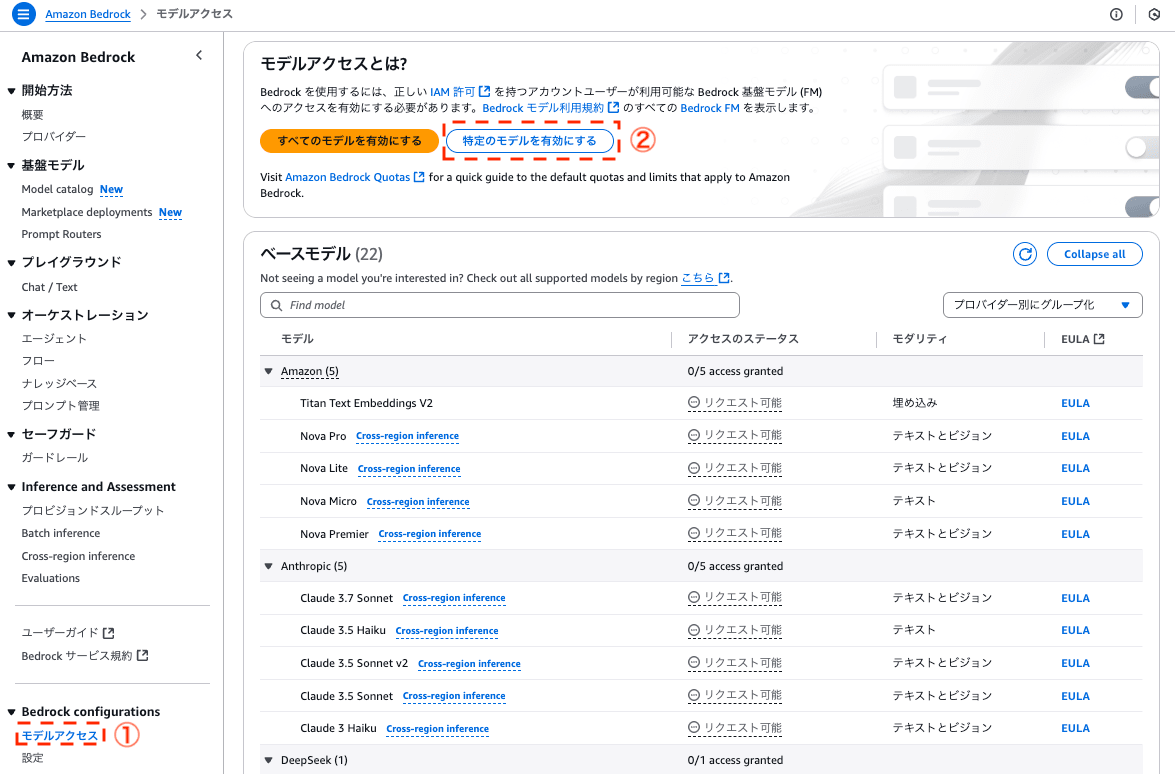Viewport: 1175px width, 774px height.
Task: Open 設定 under Bedrock configurations
Action: click(x=32, y=758)
